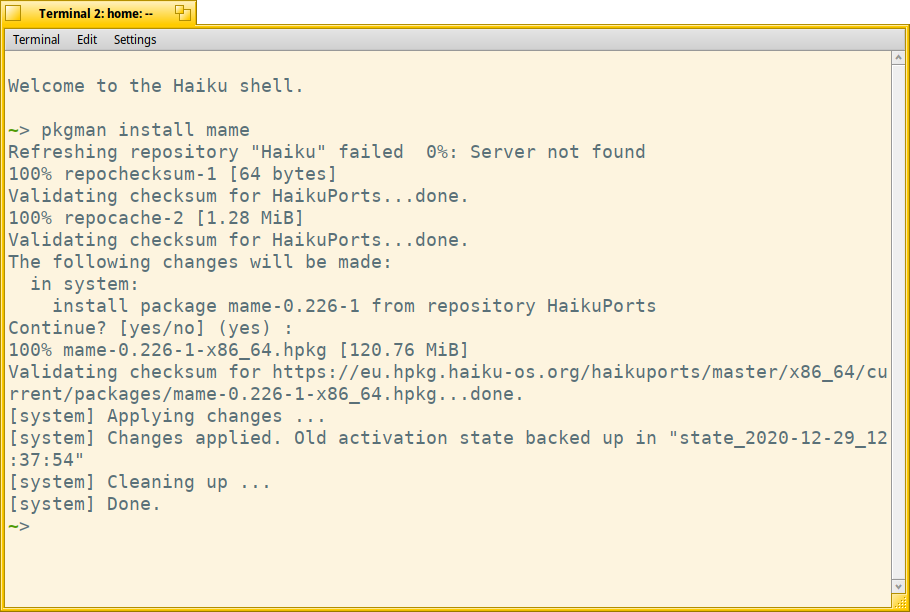Open the Edit menu
The height and width of the screenshot is (612, 910).
[86, 39]
